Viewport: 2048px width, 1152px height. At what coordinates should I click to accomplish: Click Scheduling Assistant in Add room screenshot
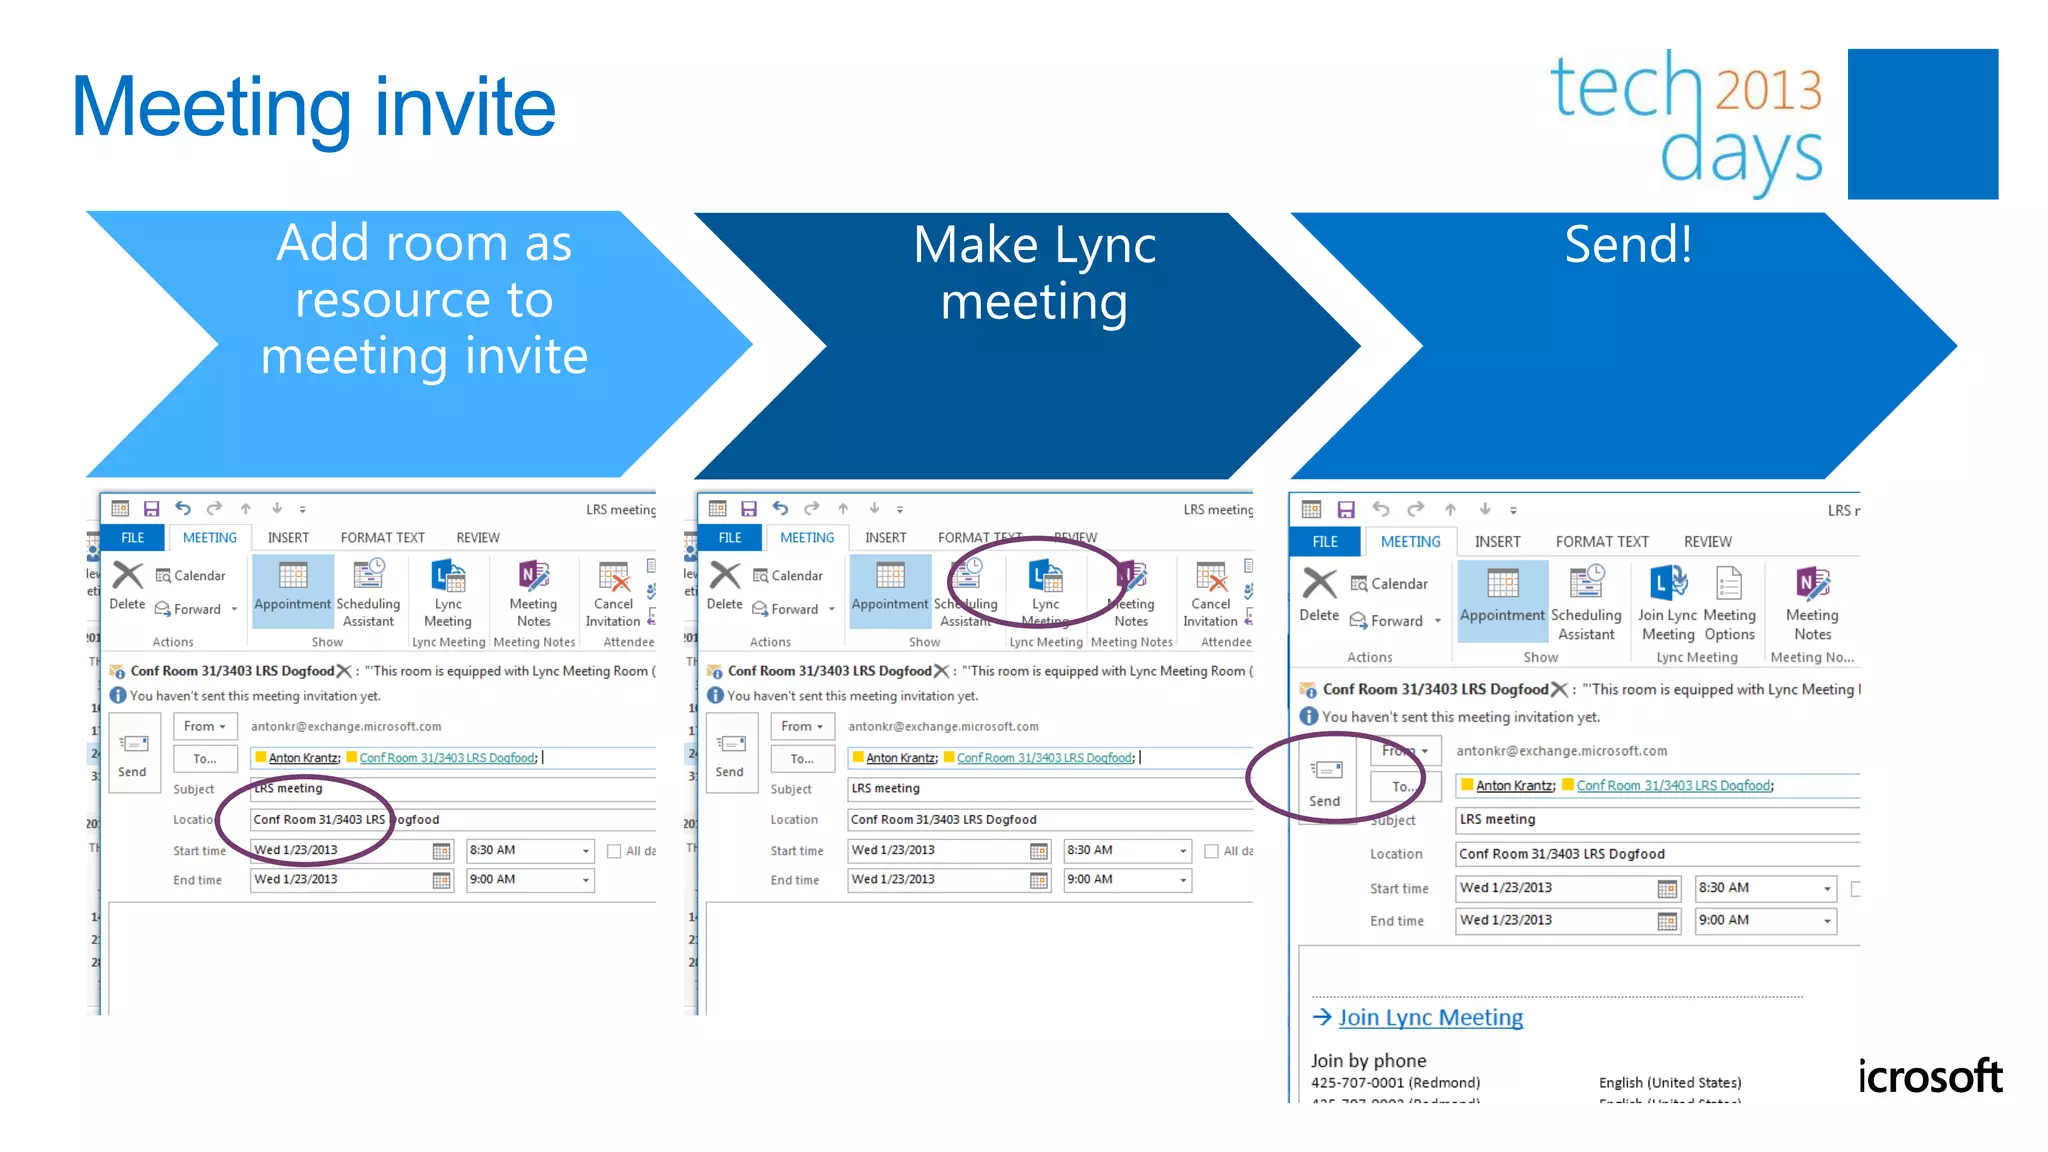coord(368,593)
